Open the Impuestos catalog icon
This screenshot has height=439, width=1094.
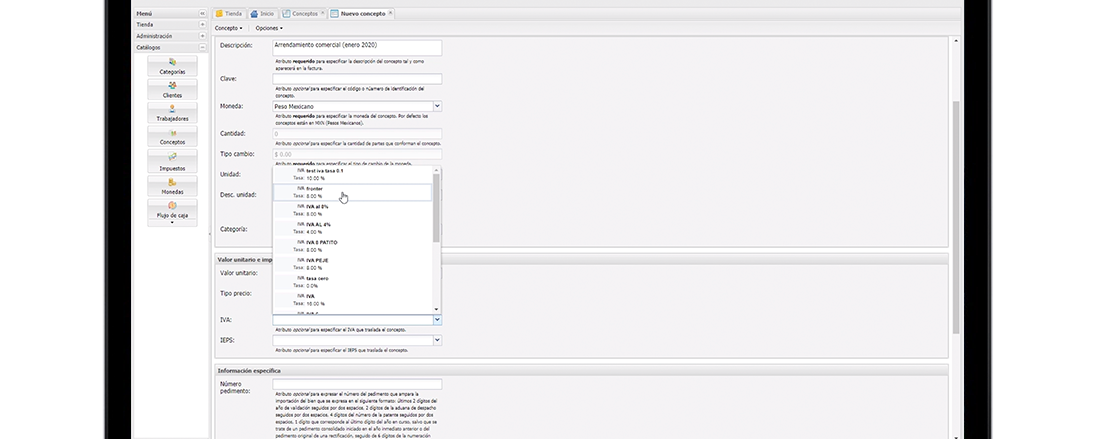pos(172,162)
